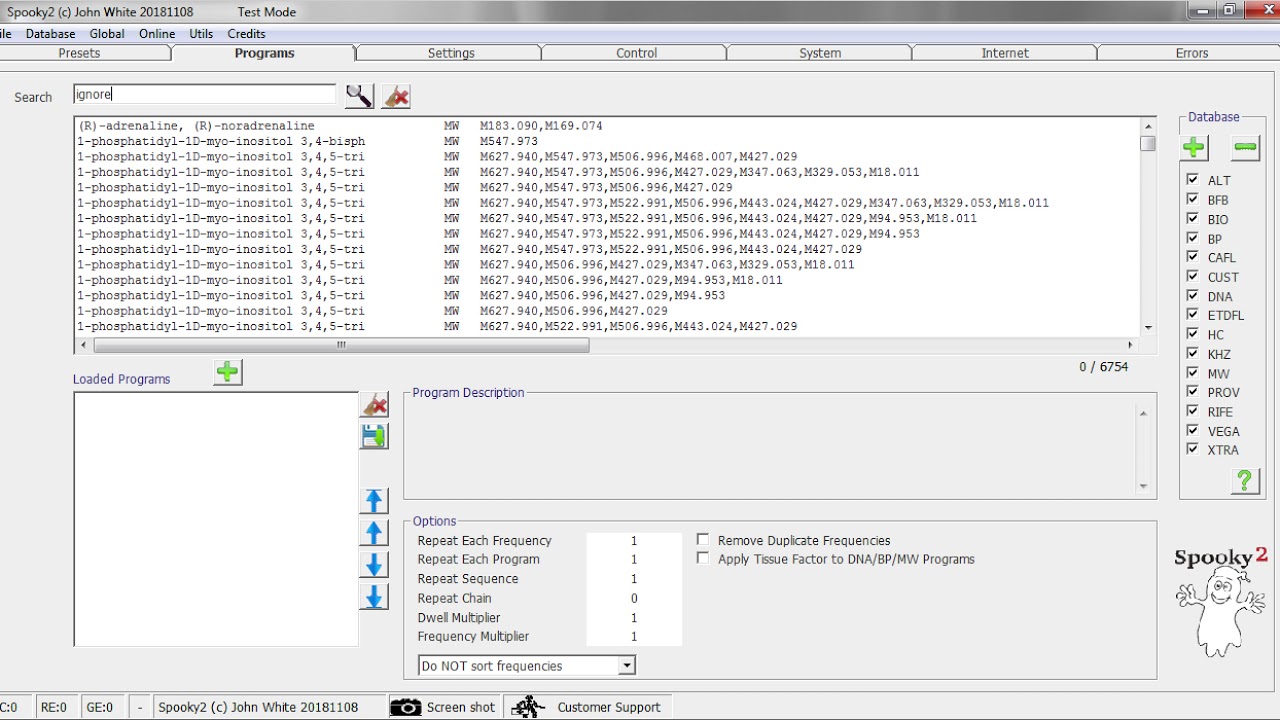Viewport: 1280px width, 720px height.
Task: Edit Repeat Sequence value
Action: (634, 579)
